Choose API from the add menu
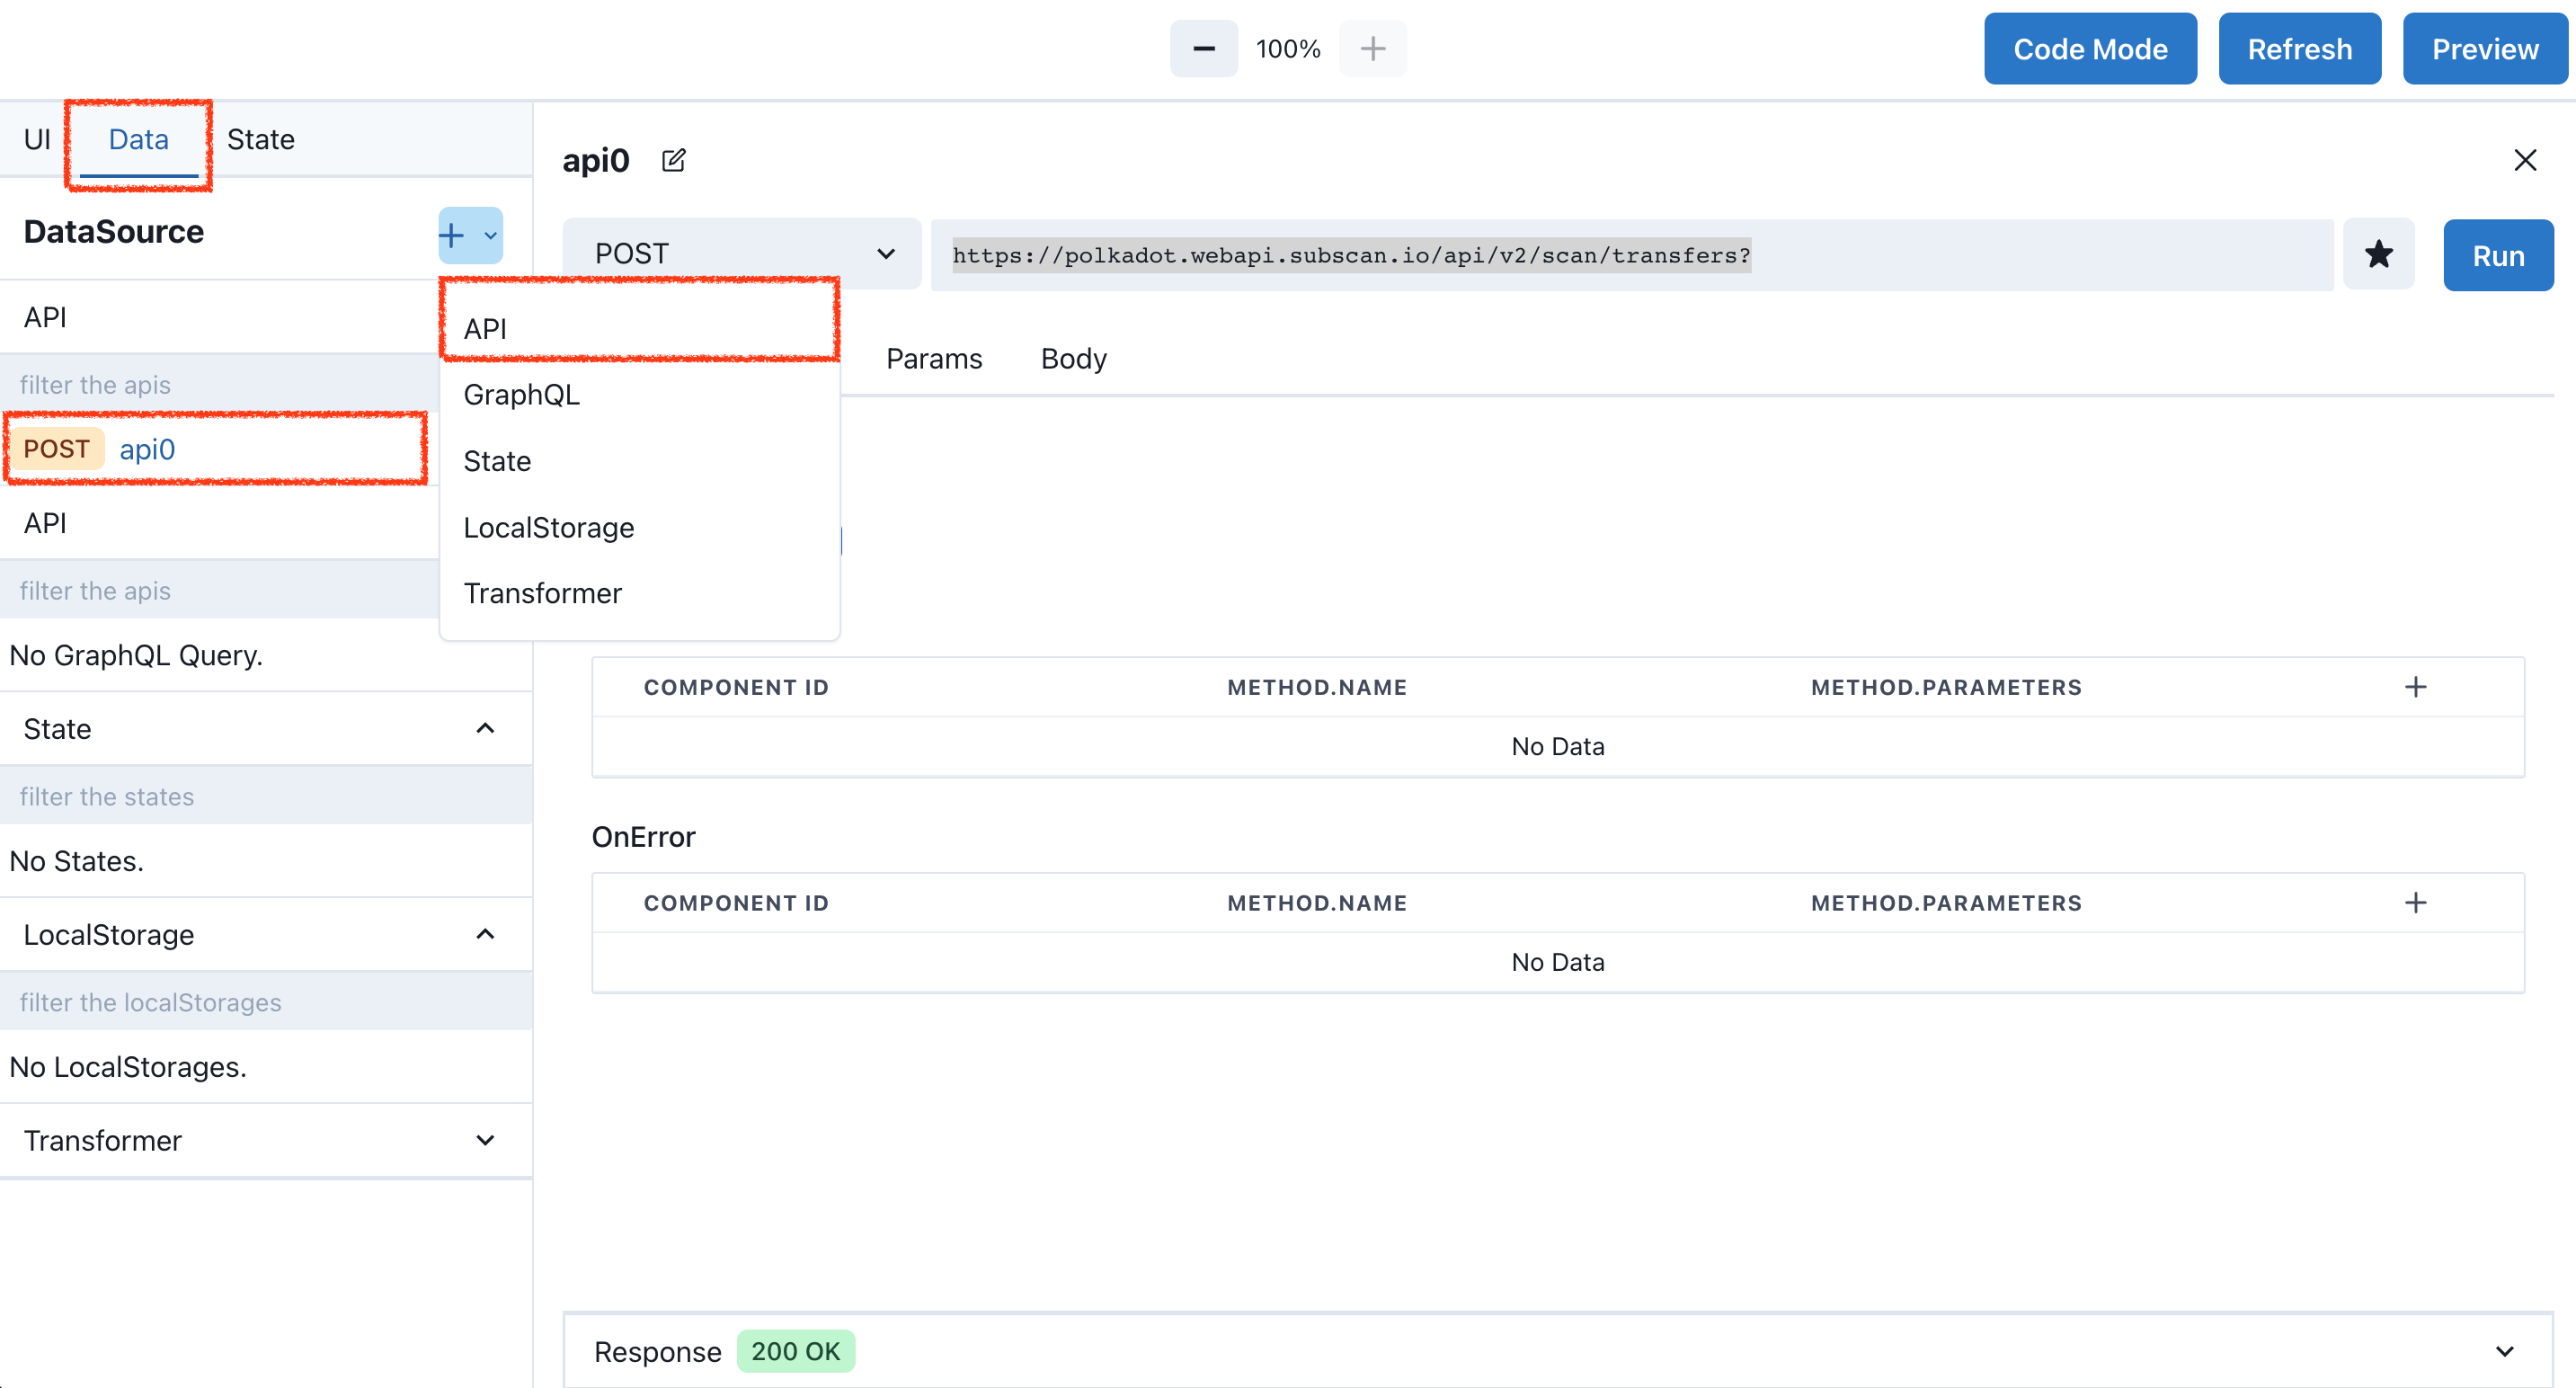Viewport: 2576px width, 1388px height. point(640,329)
